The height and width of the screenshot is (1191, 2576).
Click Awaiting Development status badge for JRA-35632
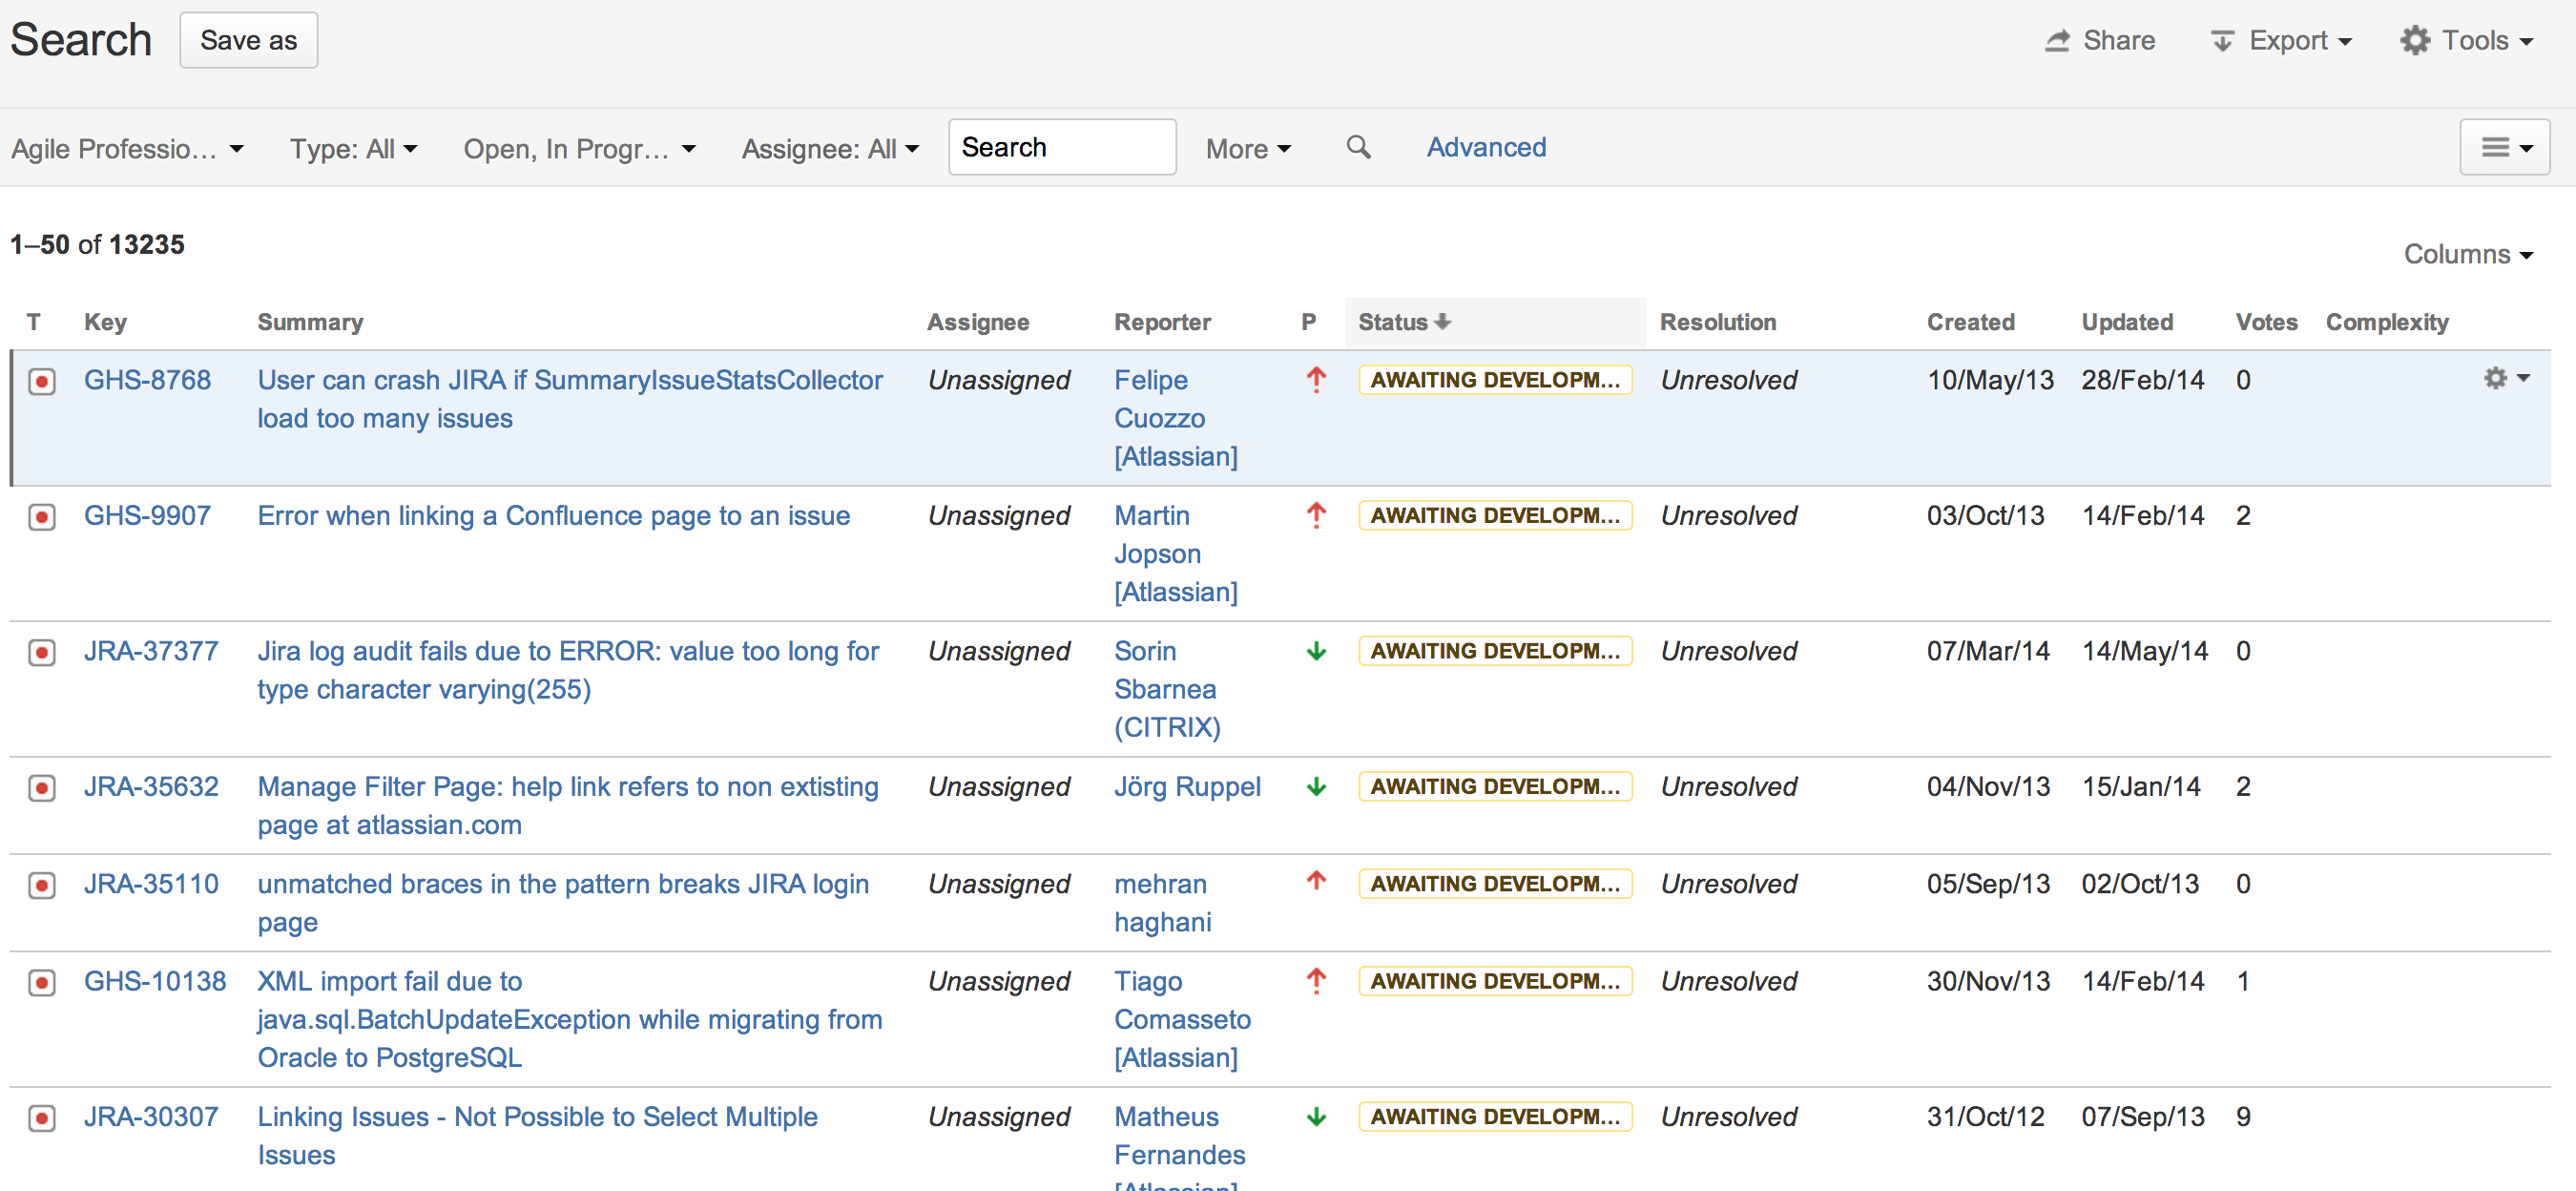[1495, 787]
